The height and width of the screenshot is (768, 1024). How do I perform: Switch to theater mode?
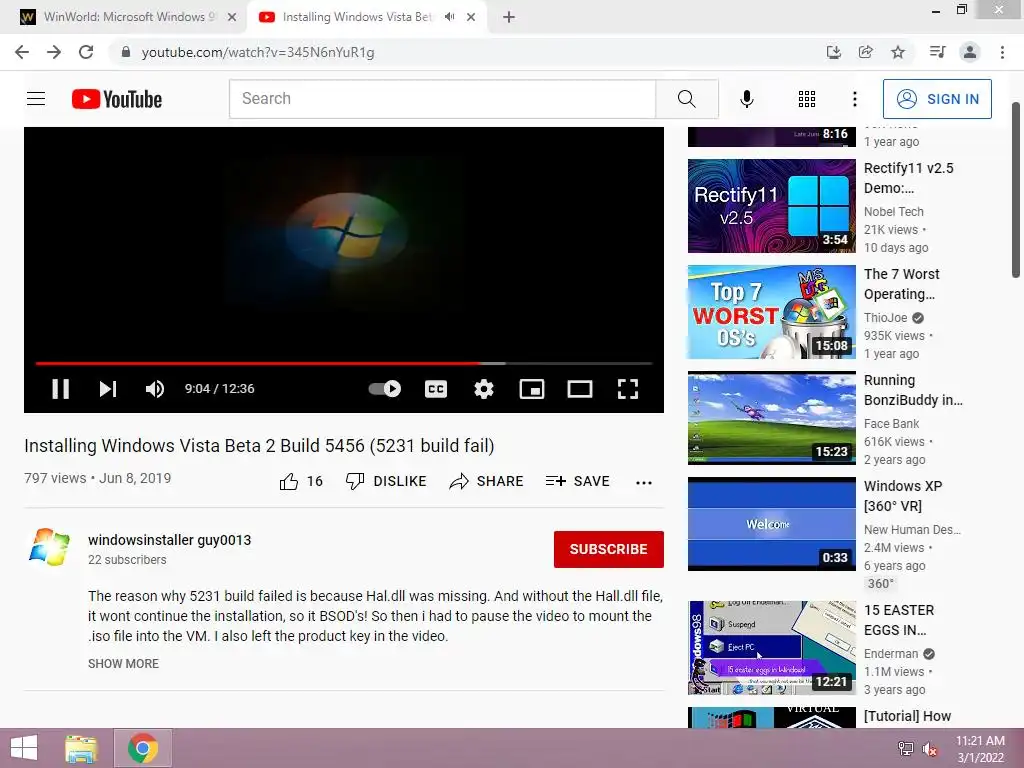580,389
